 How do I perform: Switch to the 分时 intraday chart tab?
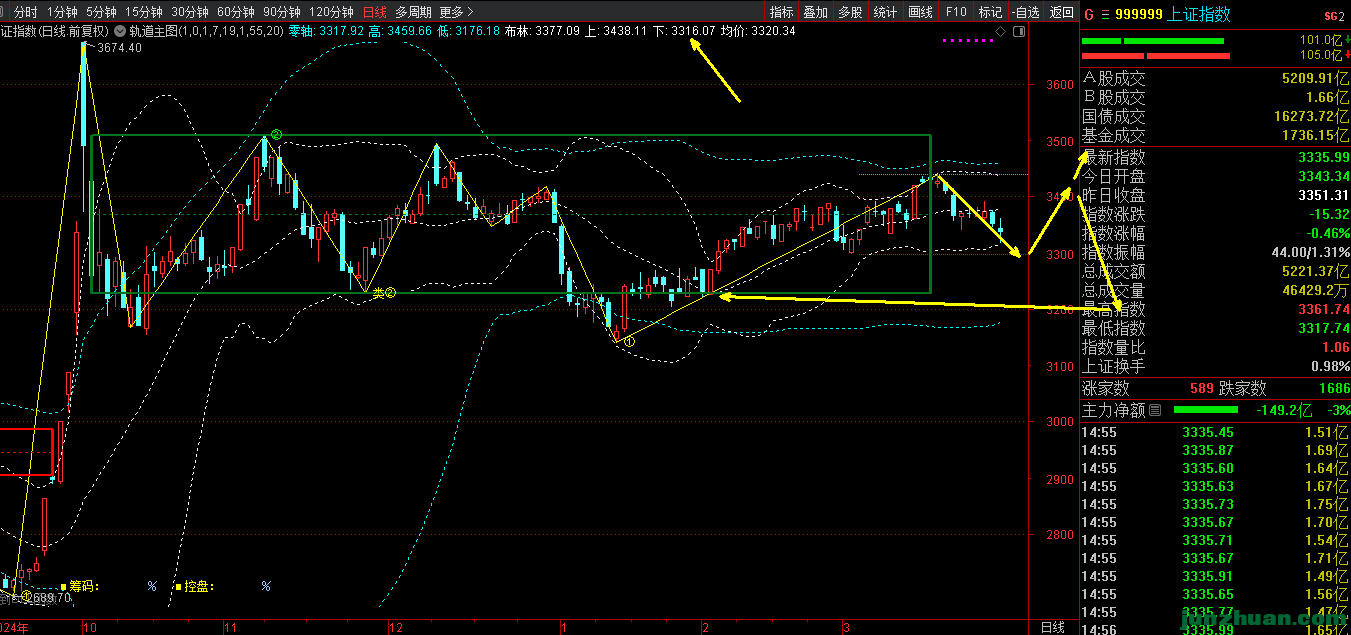(x=25, y=12)
